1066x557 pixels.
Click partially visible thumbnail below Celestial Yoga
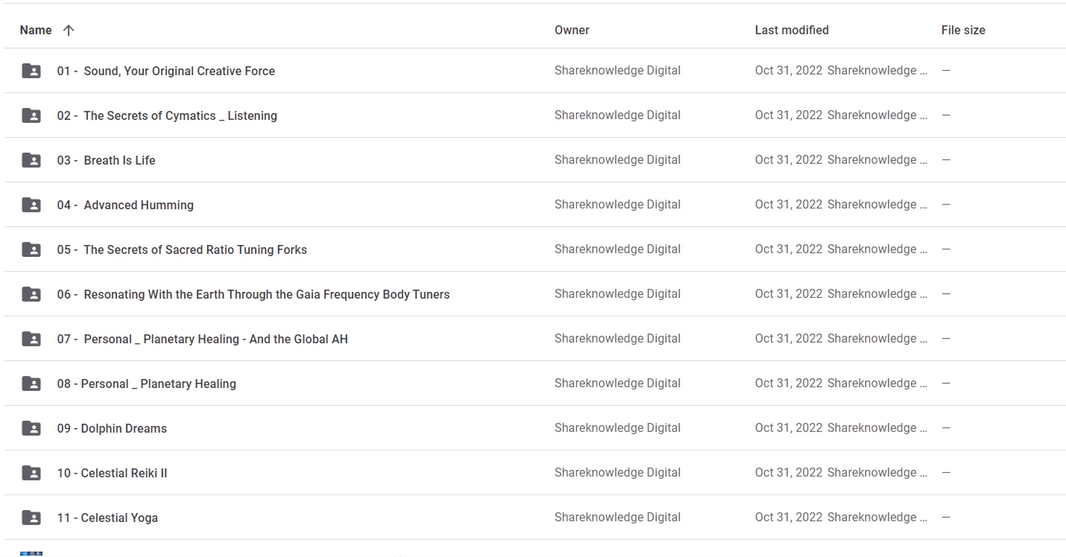click(31, 554)
